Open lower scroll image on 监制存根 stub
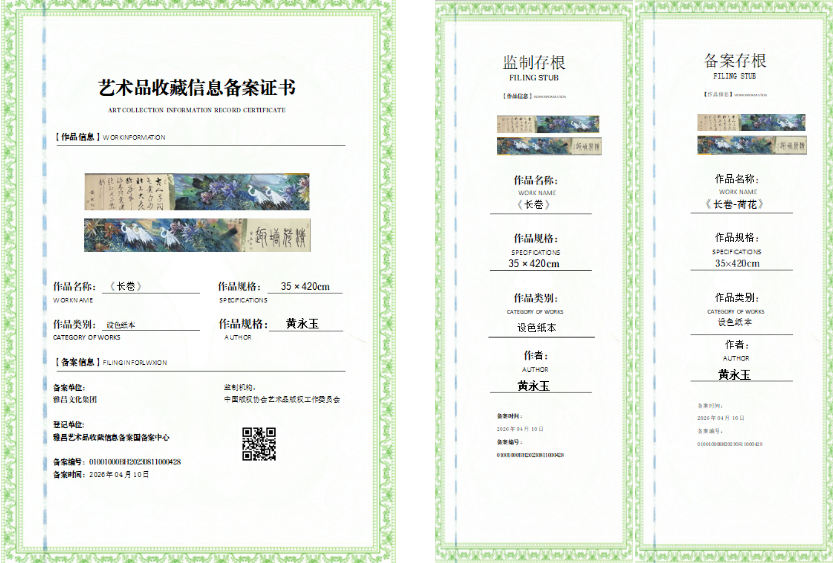This screenshot has height=563, width=833. click(549, 146)
